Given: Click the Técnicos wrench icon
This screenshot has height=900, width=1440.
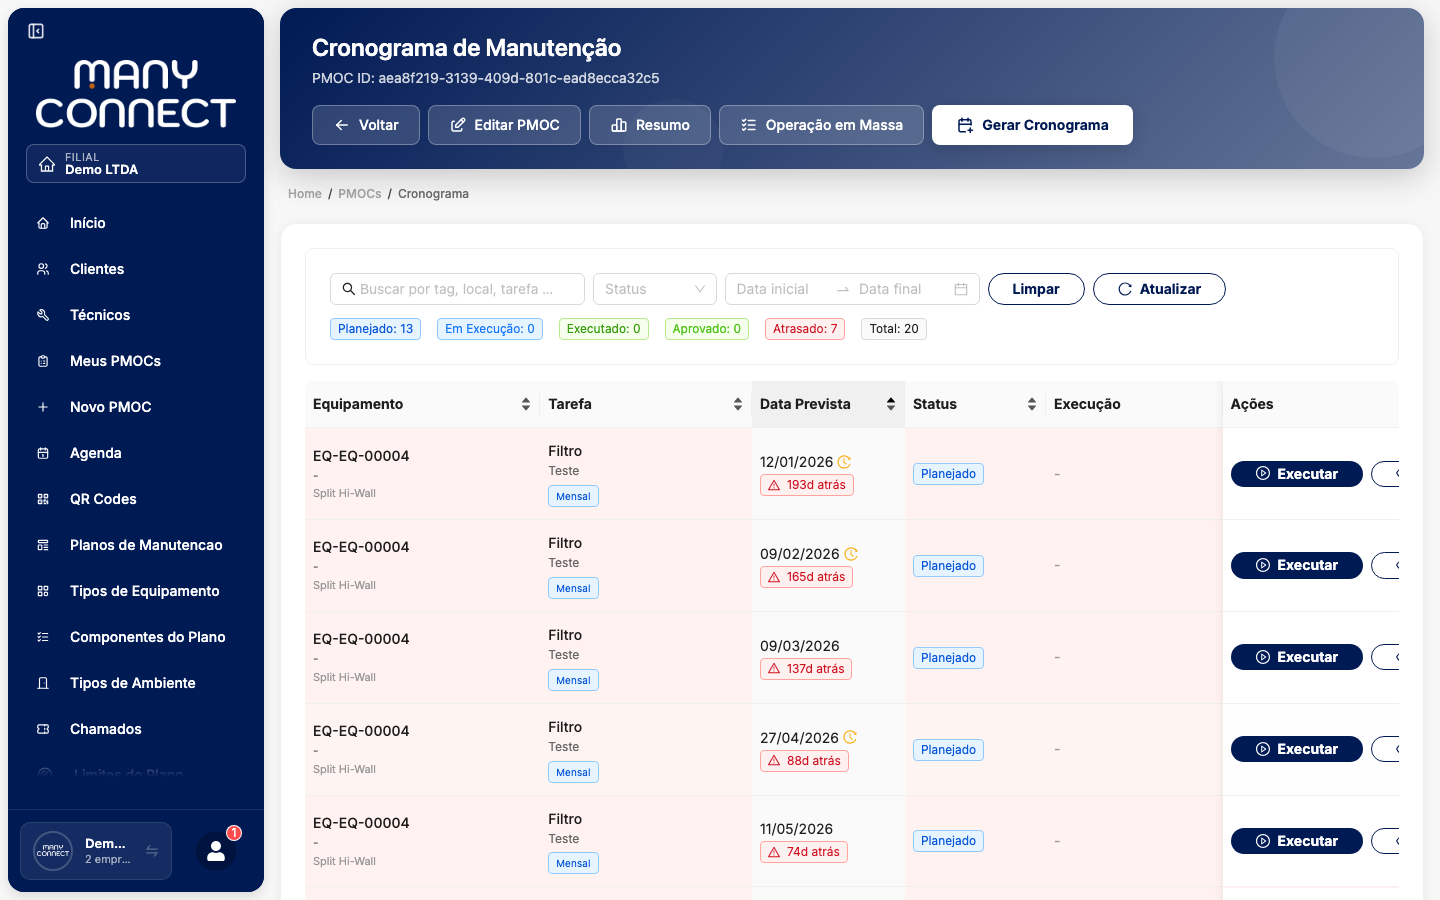Looking at the screenshot, I should [x=43, y=315].
